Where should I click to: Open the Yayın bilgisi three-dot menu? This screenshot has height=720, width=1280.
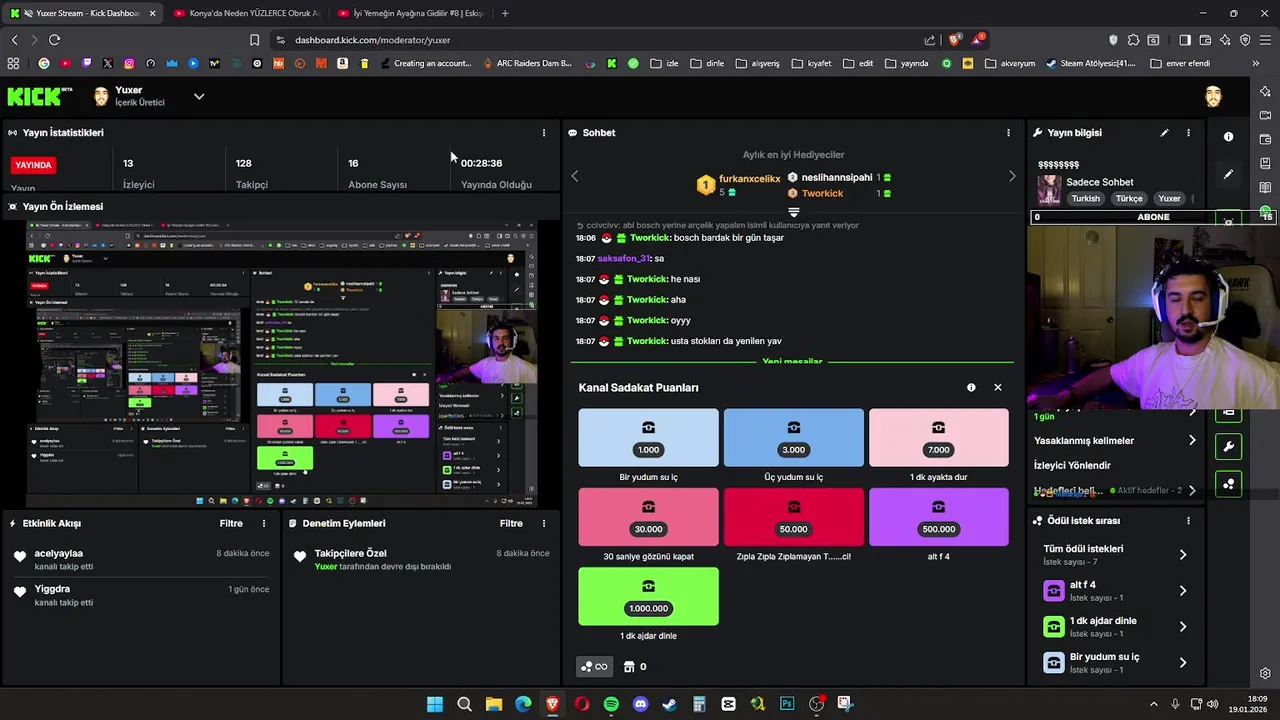[x=1188, y=132]
